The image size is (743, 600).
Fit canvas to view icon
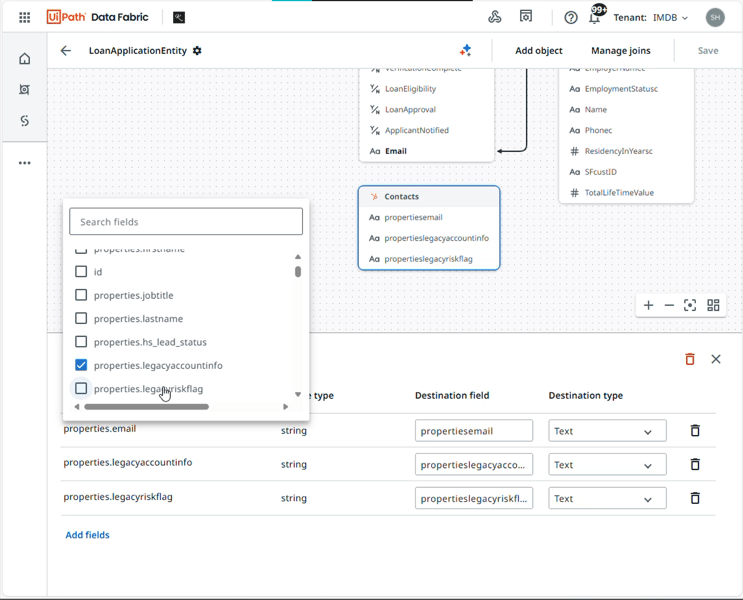click(x=690, y=305)
